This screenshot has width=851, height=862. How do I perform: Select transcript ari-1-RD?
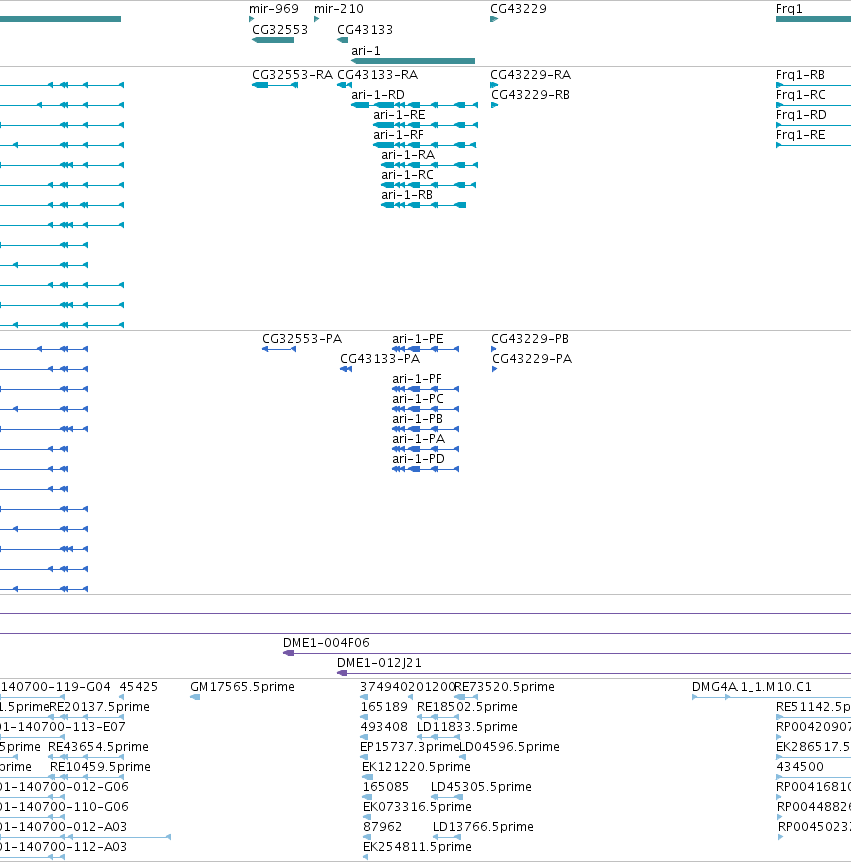[415, 105]
